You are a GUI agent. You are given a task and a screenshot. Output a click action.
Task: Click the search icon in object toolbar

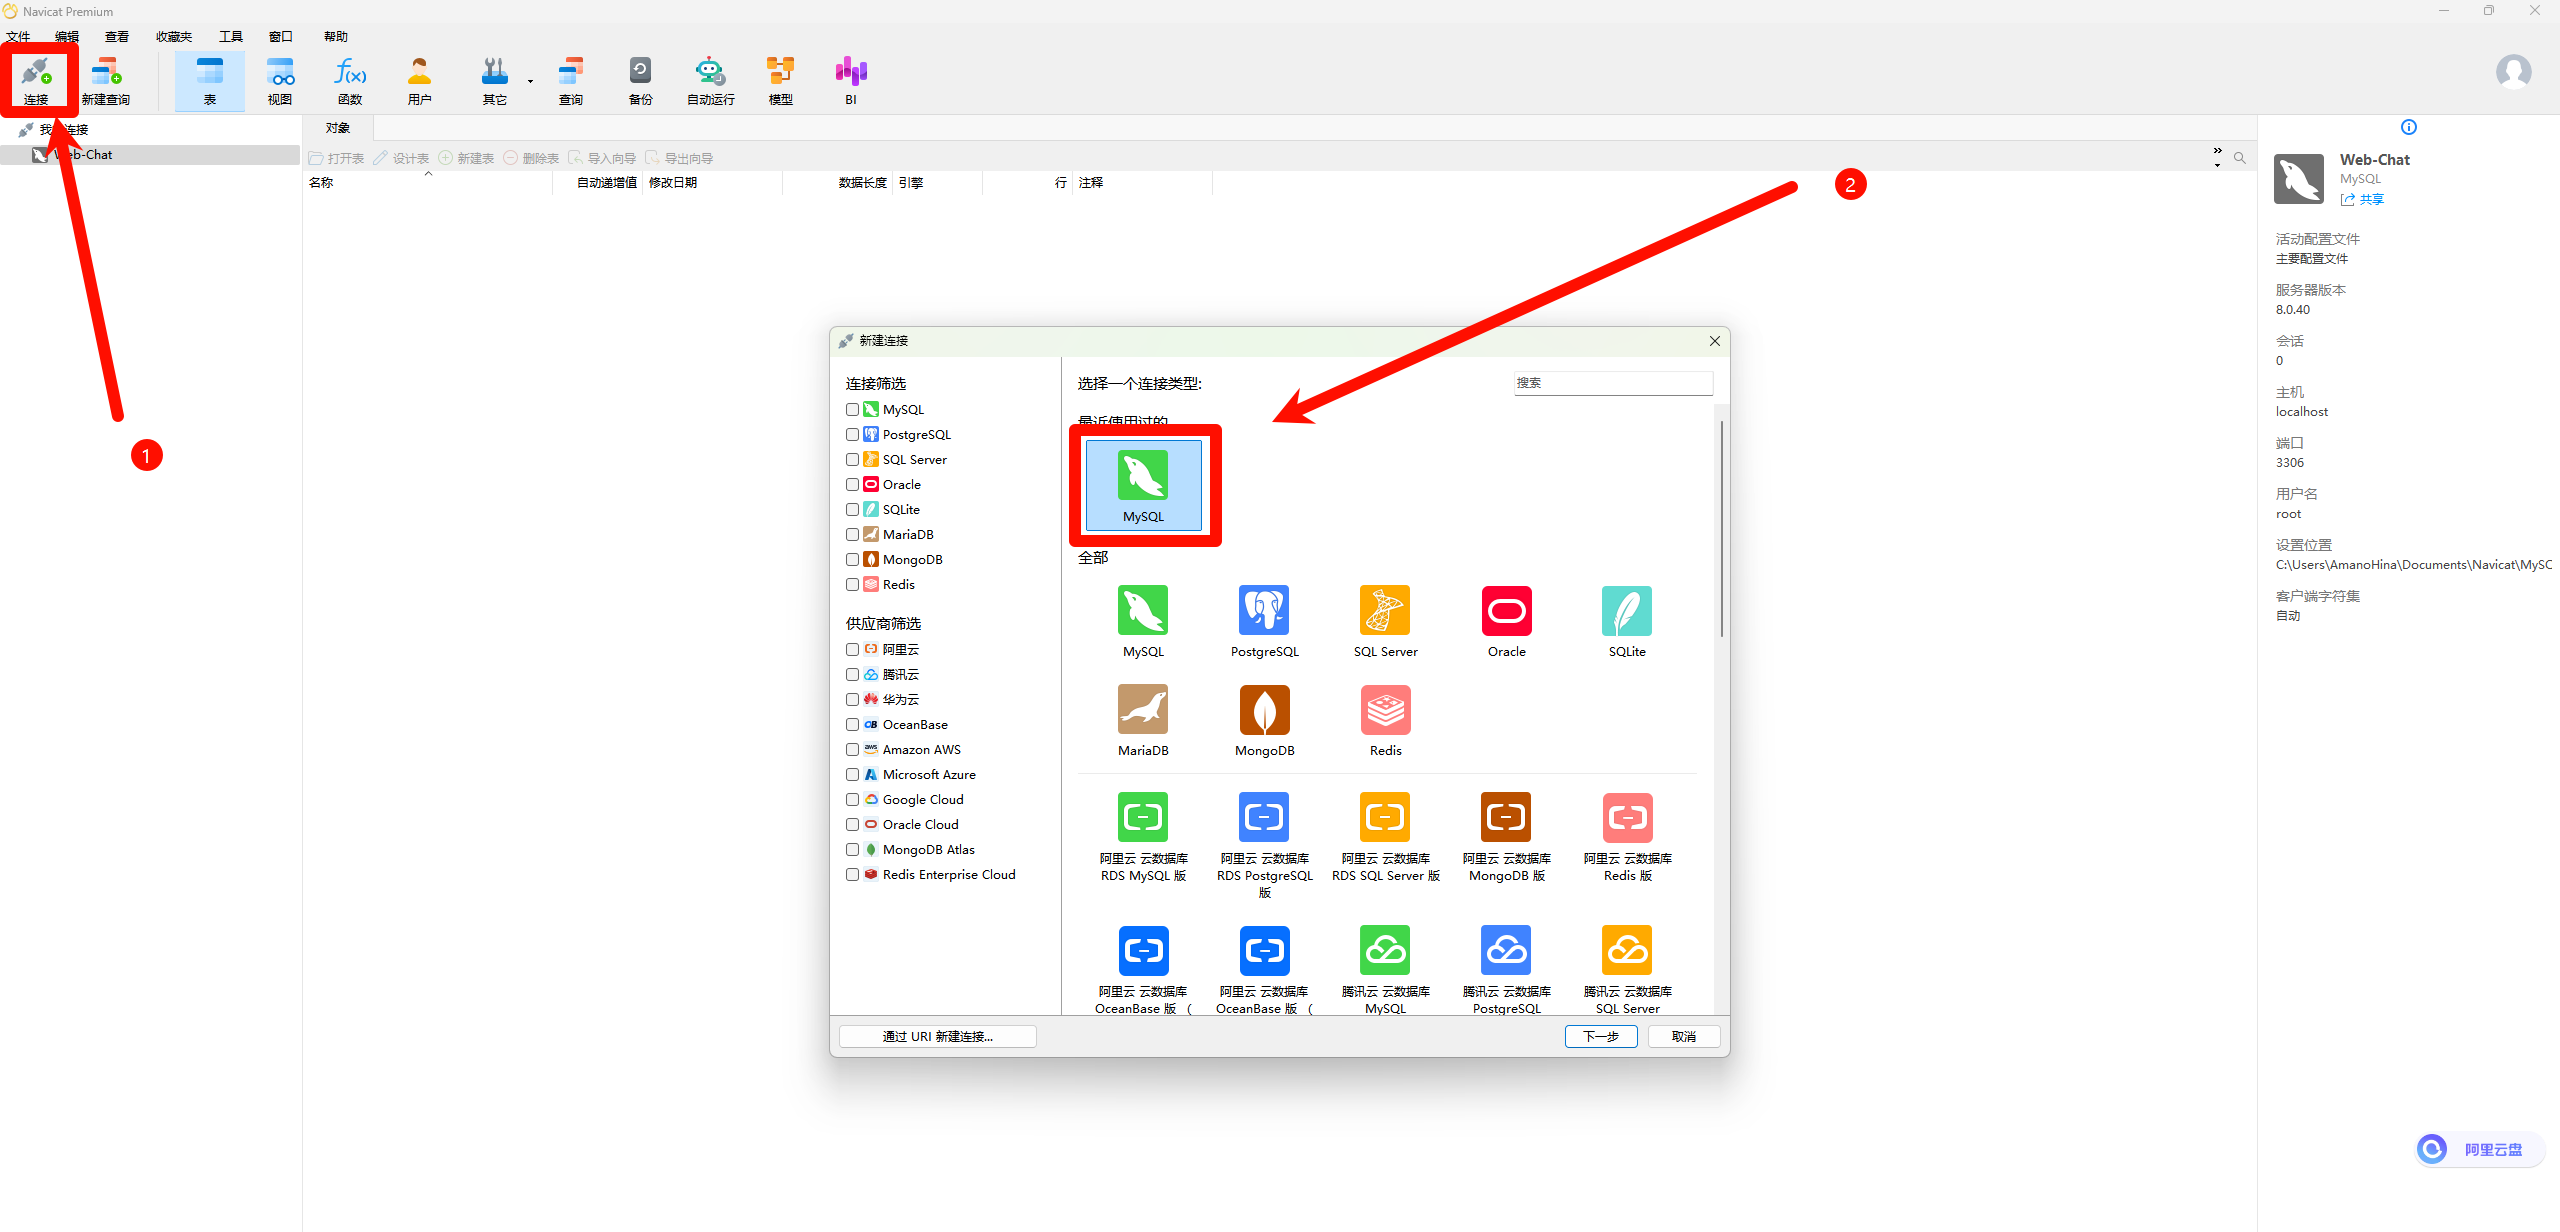point(2240,158)
